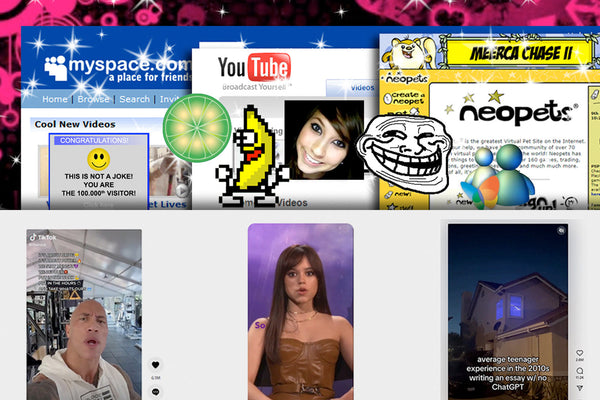Click the myspace.com logo text

(129, 64)
